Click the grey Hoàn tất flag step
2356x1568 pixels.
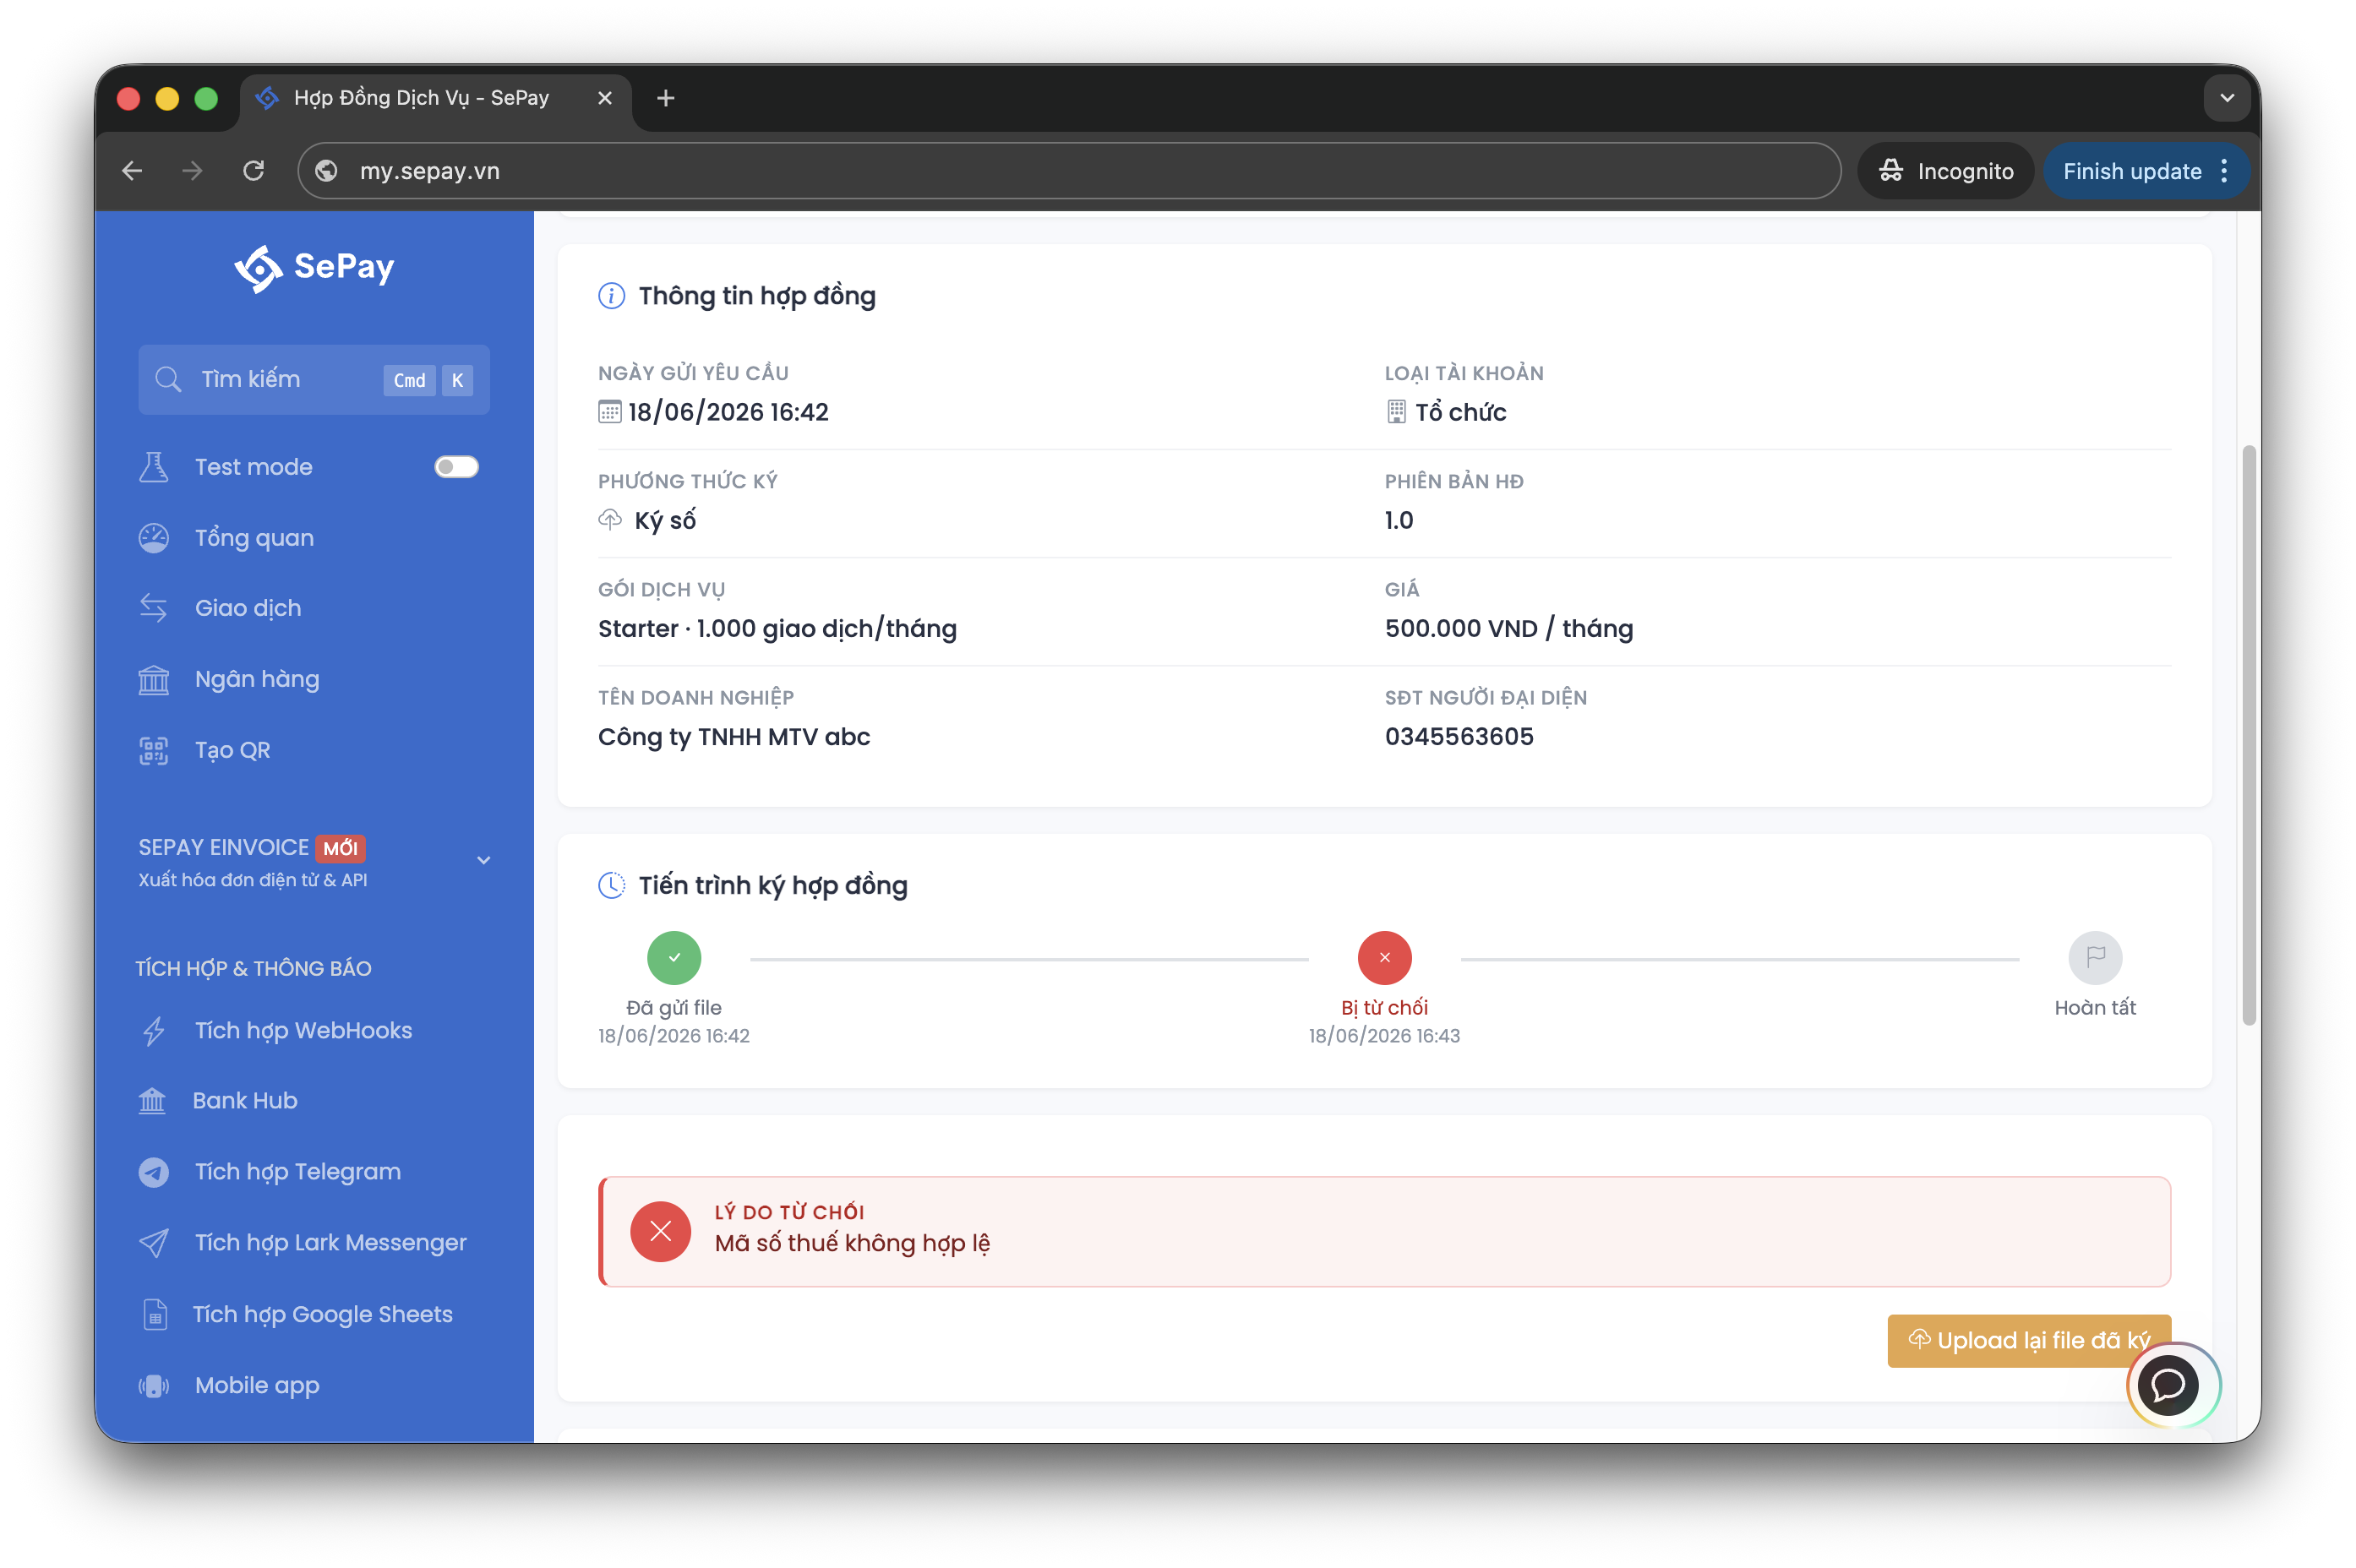(x=2095, y=958)
